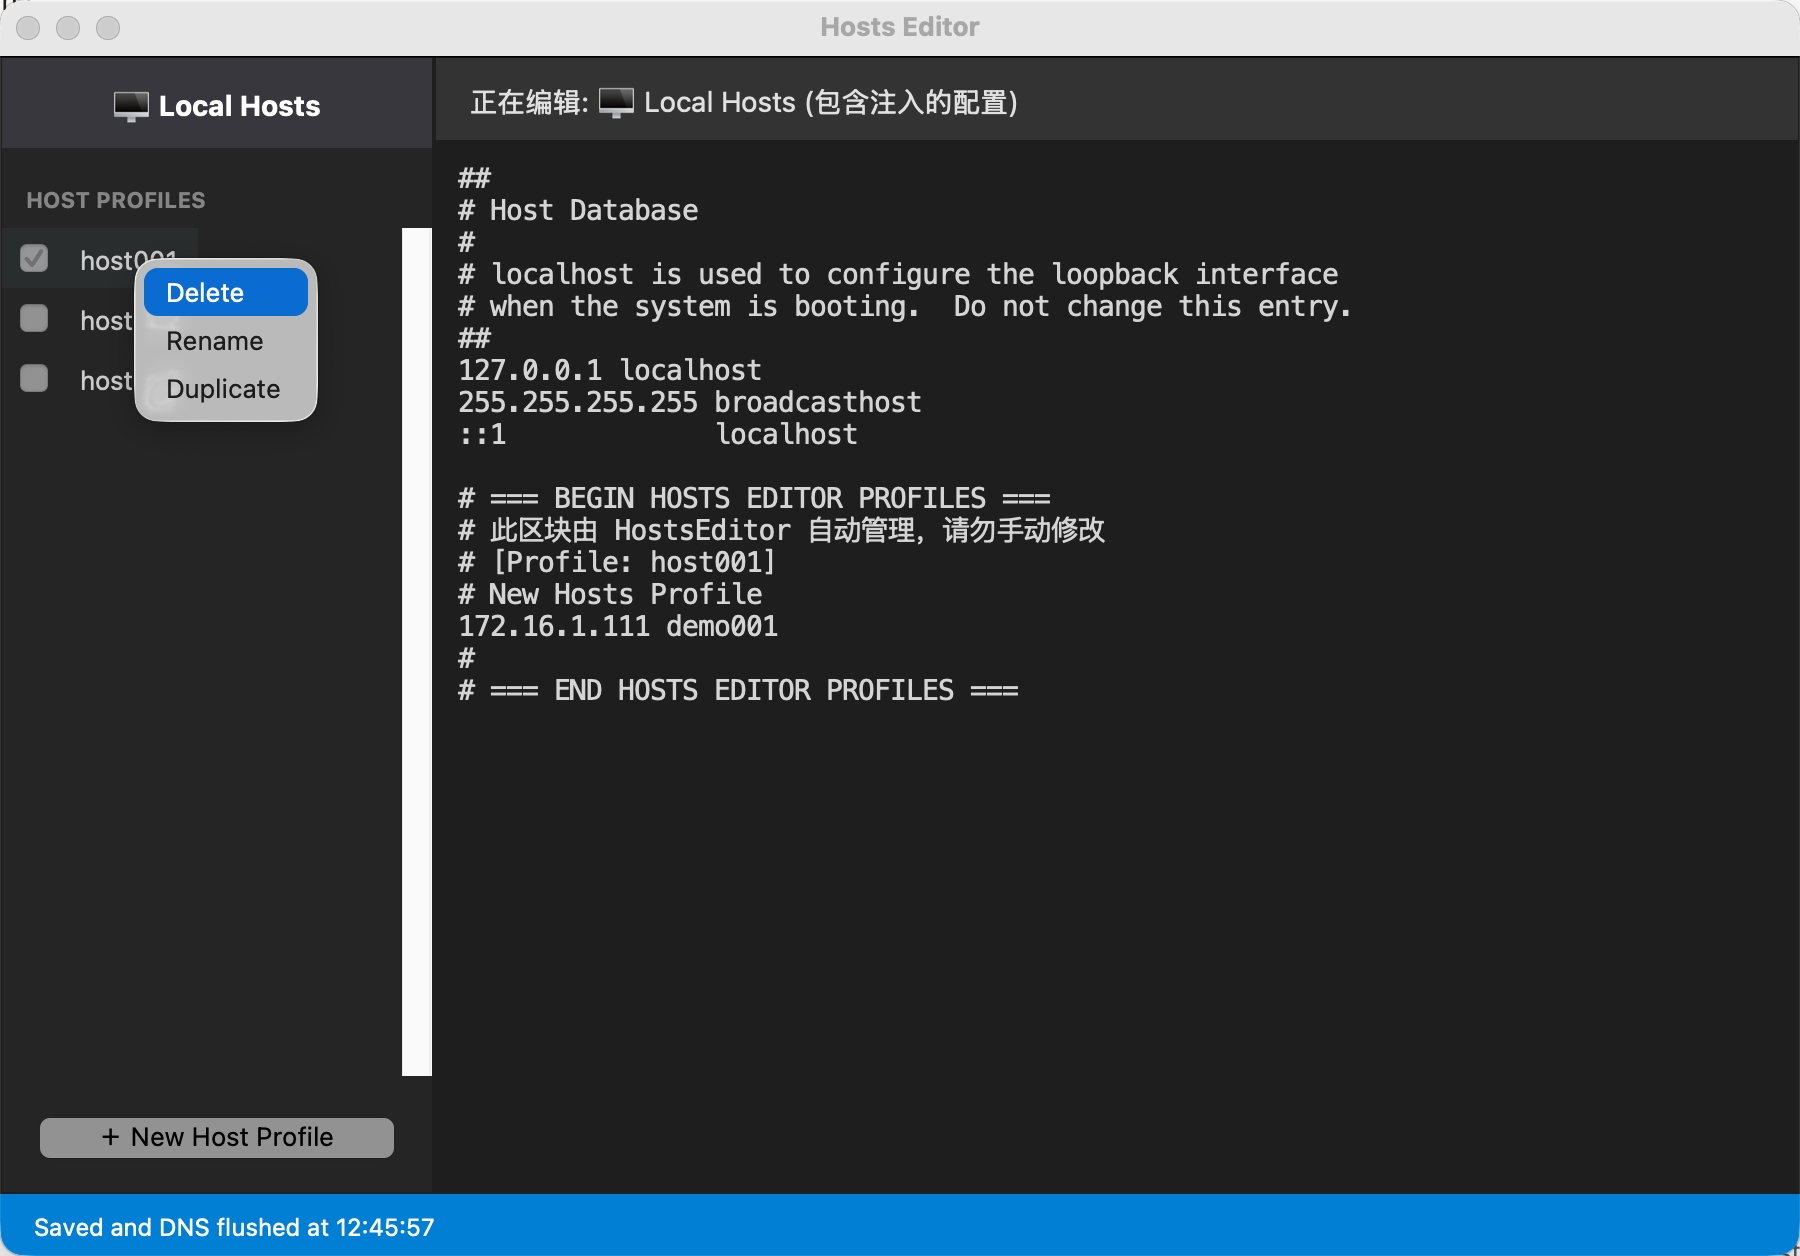Image resolution: width=1800 pixels, height=1256 pixels.
Task: Click the 'HostsEditor 自动管理' comment line
Action: (782, 530)
